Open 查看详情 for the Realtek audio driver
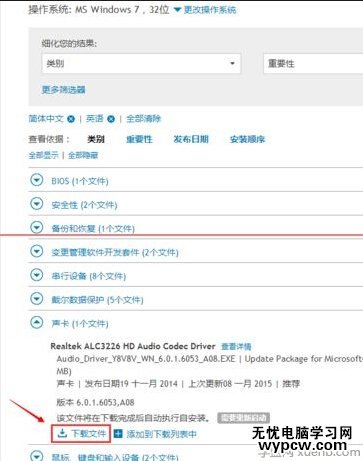The image size is (363, 461). [x=236, y=347]
